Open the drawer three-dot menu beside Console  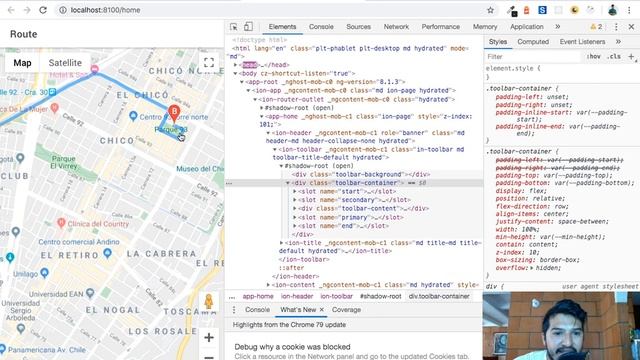coord(234,310)
